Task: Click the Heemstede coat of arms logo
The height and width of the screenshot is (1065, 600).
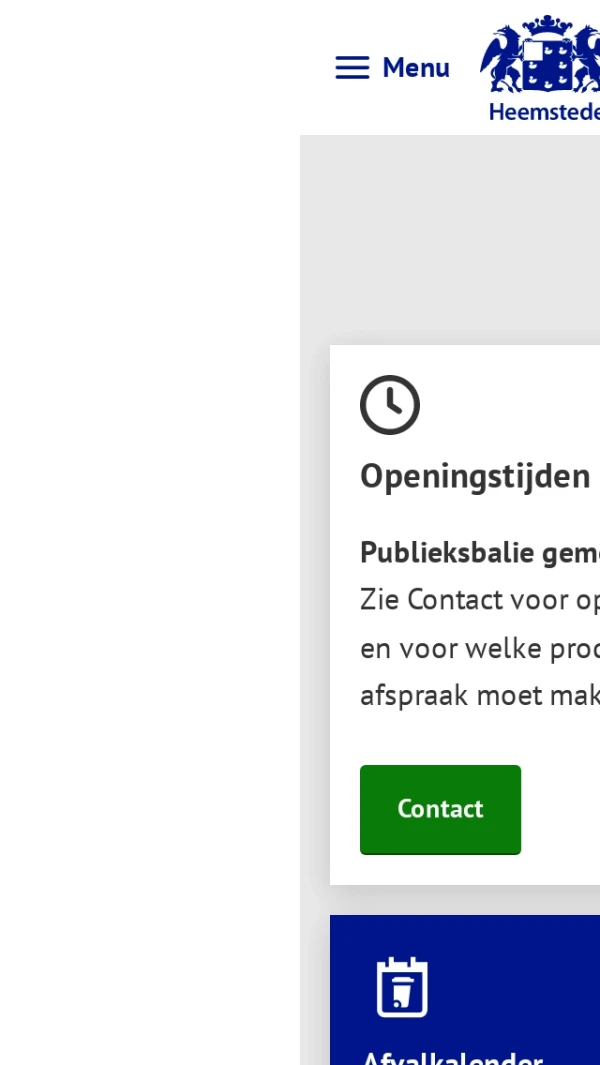Action: click(541, 54)
